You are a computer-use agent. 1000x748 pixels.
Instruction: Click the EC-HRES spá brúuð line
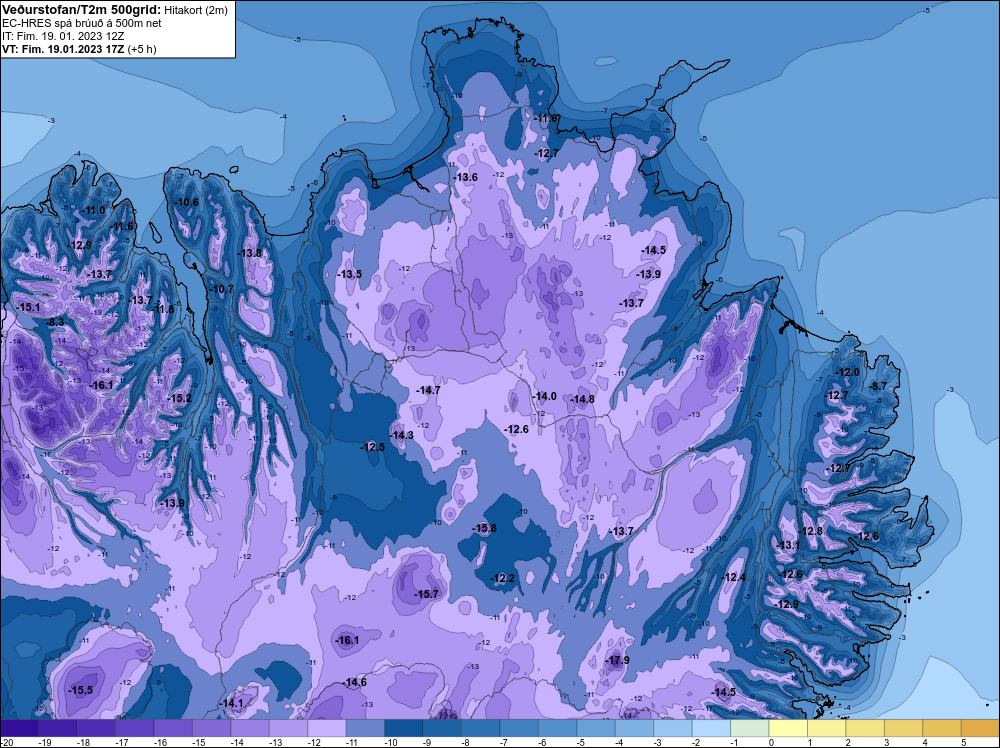(82, 23)
